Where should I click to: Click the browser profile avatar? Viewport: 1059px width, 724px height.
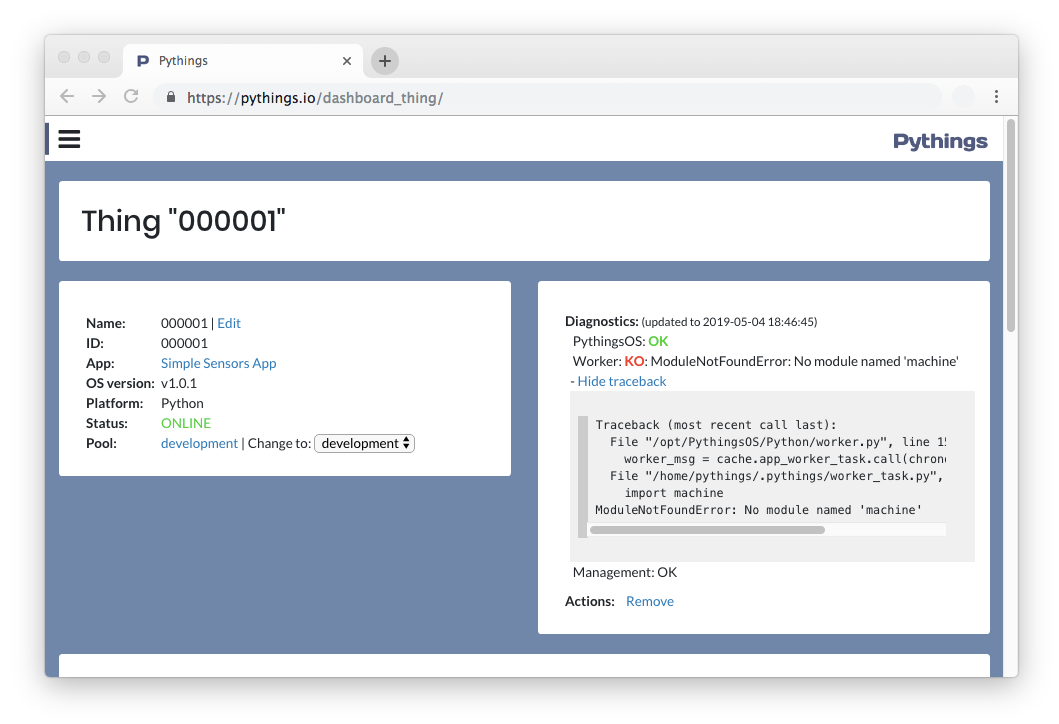pos(963,97)
